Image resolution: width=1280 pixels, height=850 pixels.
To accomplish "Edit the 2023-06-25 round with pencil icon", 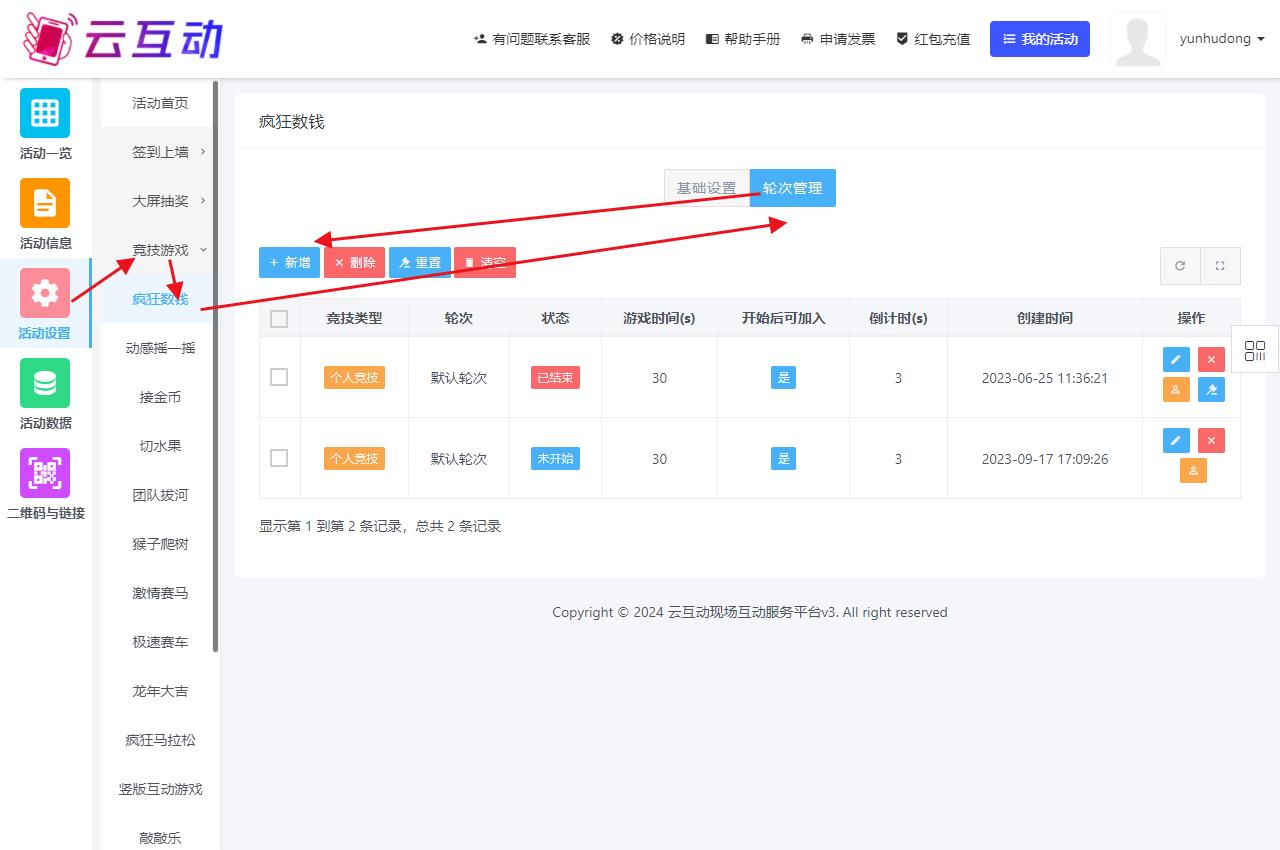I will 1177,359.
